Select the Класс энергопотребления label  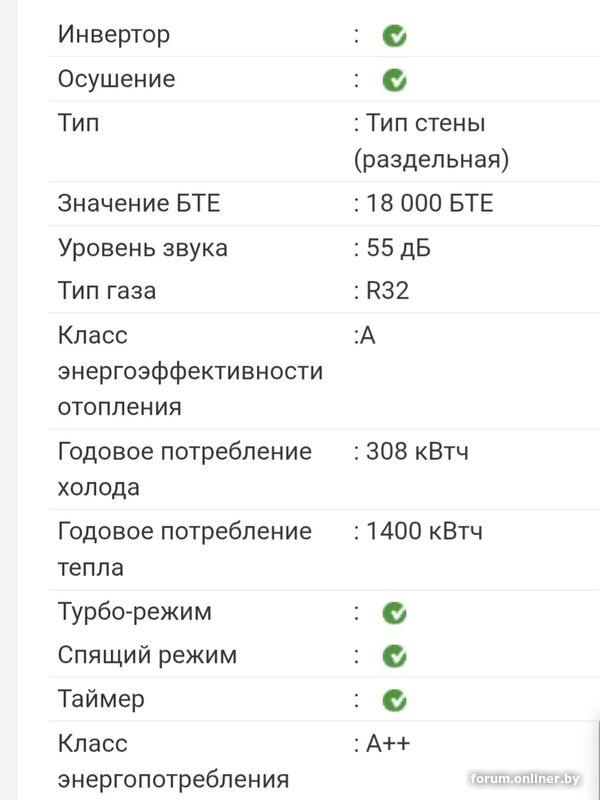(x=173, y=761)
